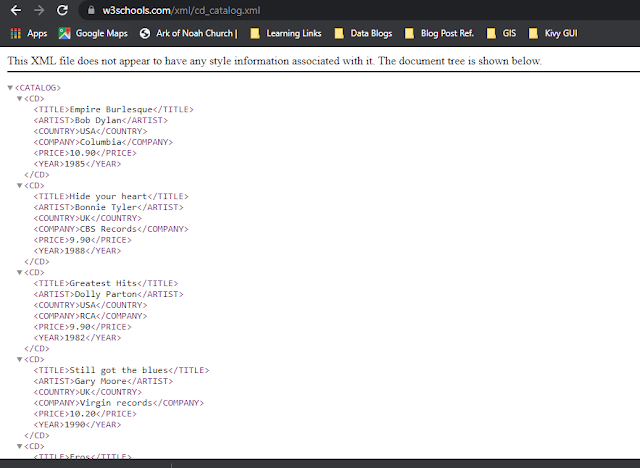The height and width of the screenshot is (468, 640).
Task: Open the GIS bookmark folder
Action: [502, 33]
